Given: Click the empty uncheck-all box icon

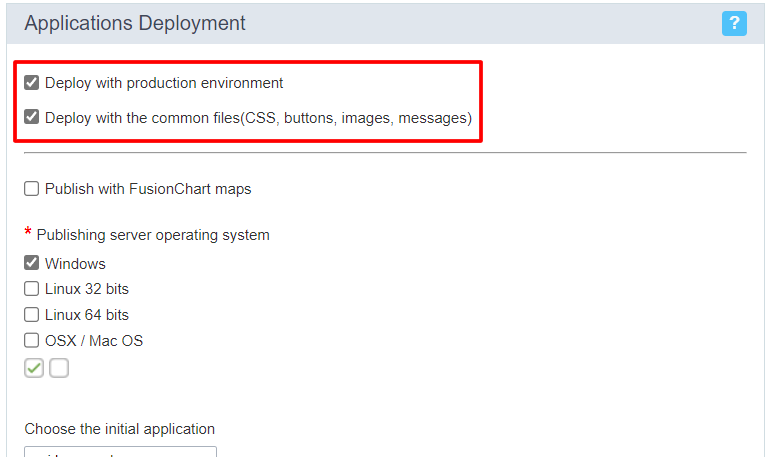Looking at the screenshot, I should (59, 368).
